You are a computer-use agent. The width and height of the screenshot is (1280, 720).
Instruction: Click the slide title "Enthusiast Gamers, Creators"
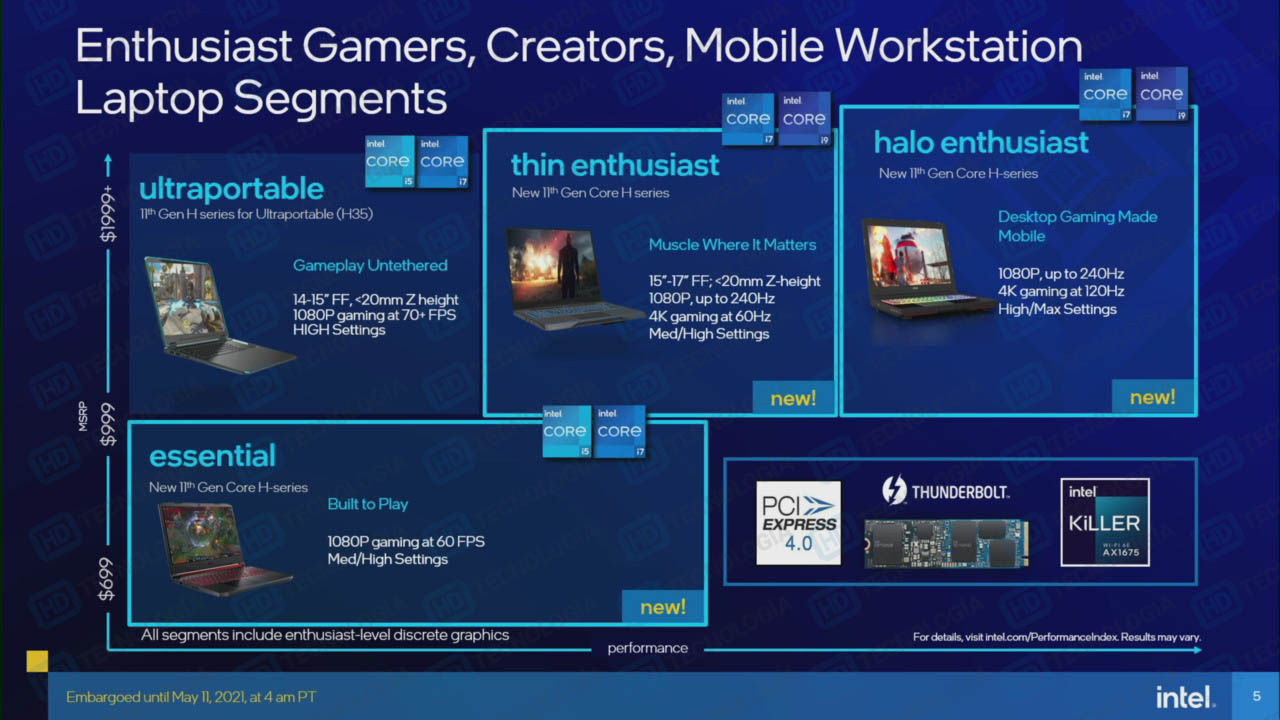(578, 72)
